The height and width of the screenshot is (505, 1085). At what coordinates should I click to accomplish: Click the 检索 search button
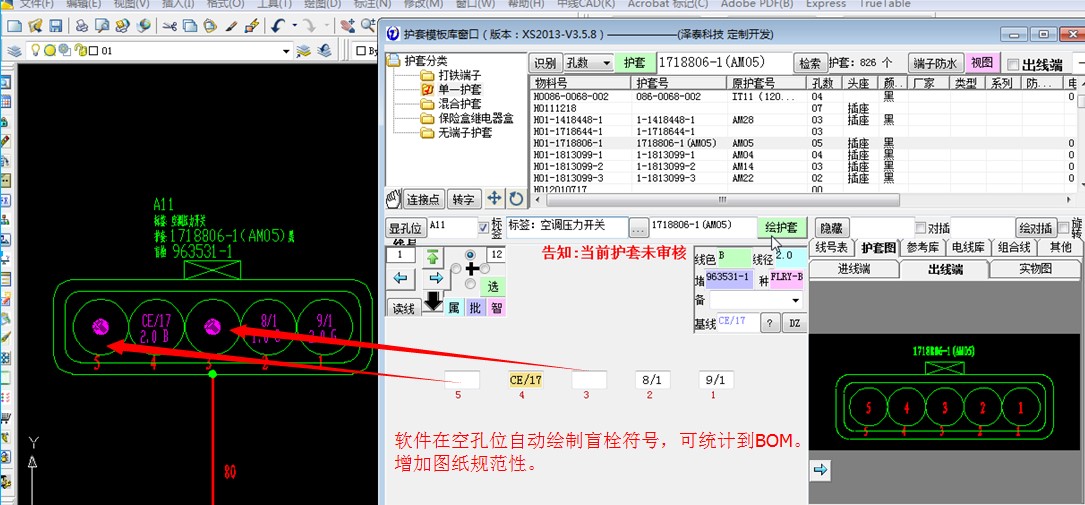tap(809, 63)
